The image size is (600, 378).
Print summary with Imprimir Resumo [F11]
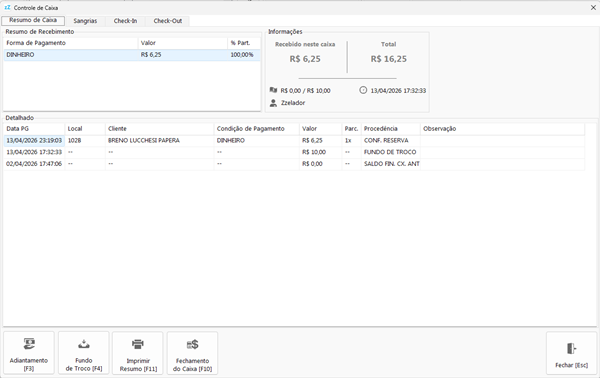(x=138, y=353)
